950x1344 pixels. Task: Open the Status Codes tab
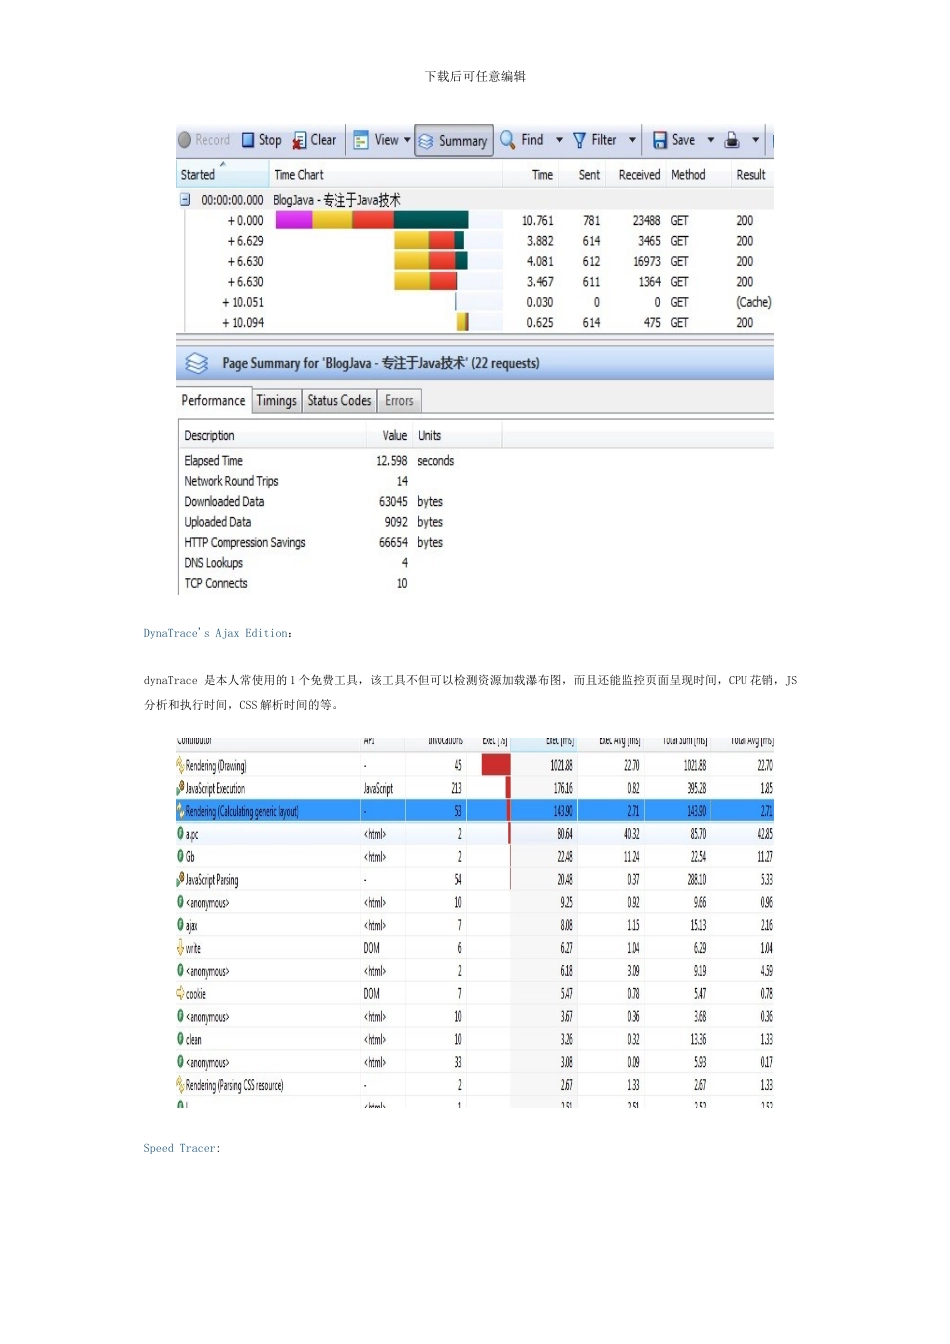coord(339,401)
